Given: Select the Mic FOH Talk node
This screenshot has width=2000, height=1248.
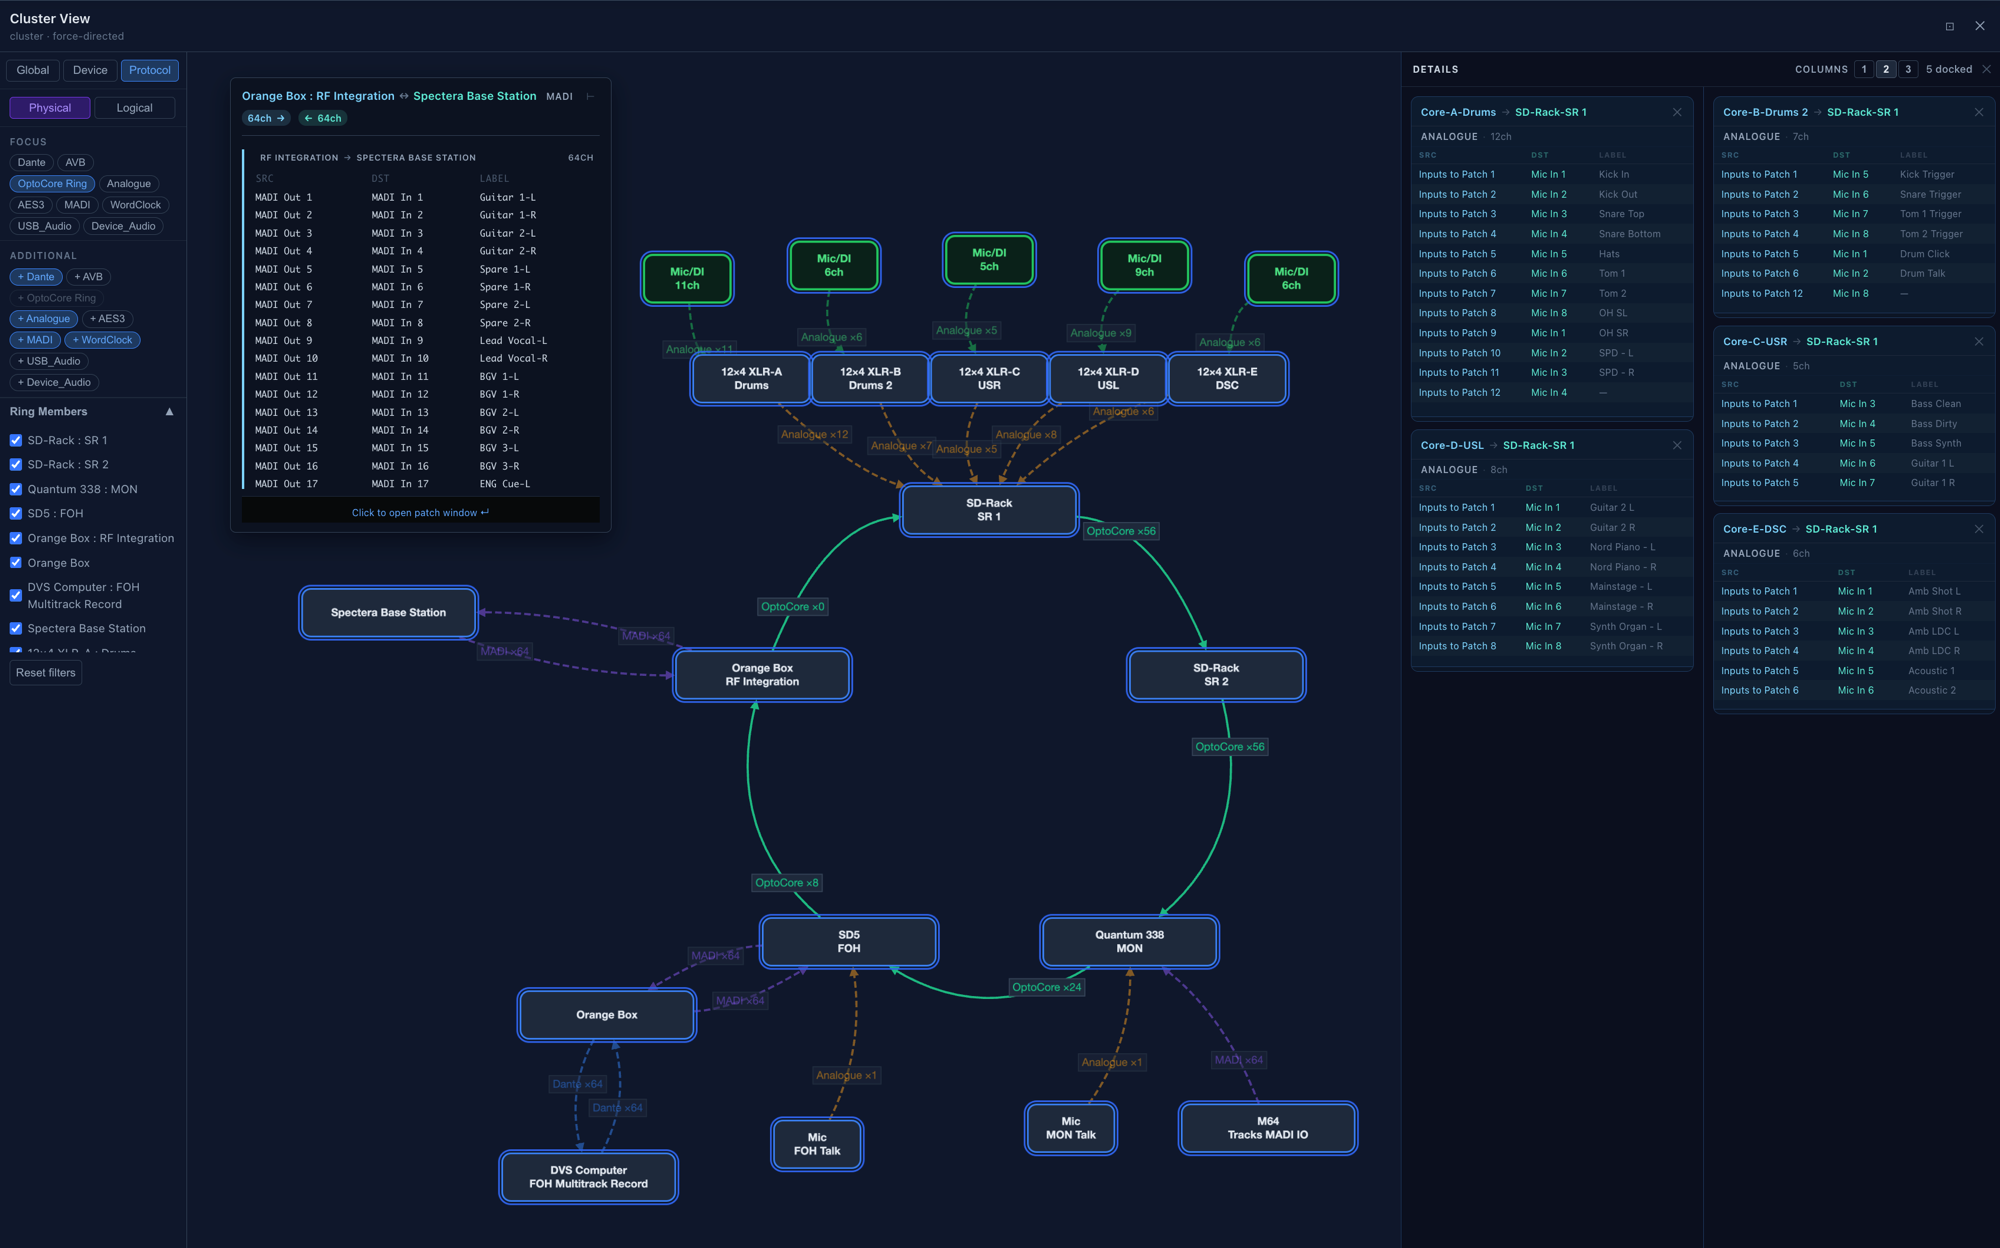Looking at the screenshot, I should pyautogui.click(x=817, y=1144).
